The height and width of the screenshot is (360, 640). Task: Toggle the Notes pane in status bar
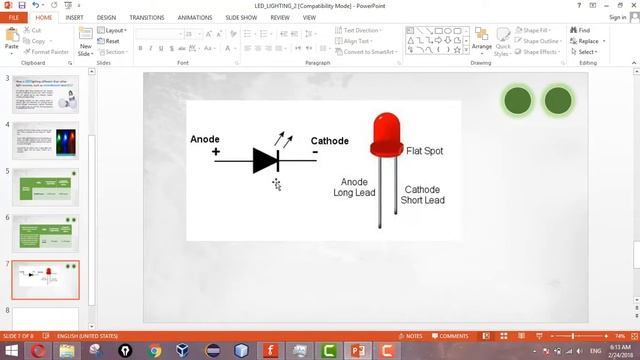pos(410,336)
